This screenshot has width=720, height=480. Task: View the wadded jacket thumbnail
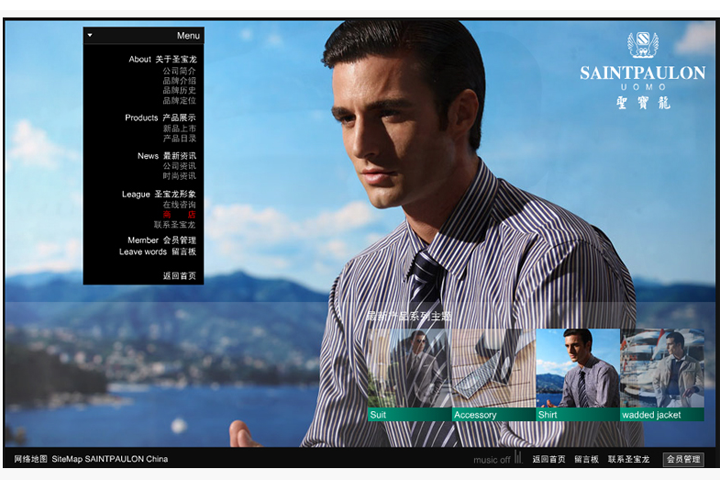(661, 375)
